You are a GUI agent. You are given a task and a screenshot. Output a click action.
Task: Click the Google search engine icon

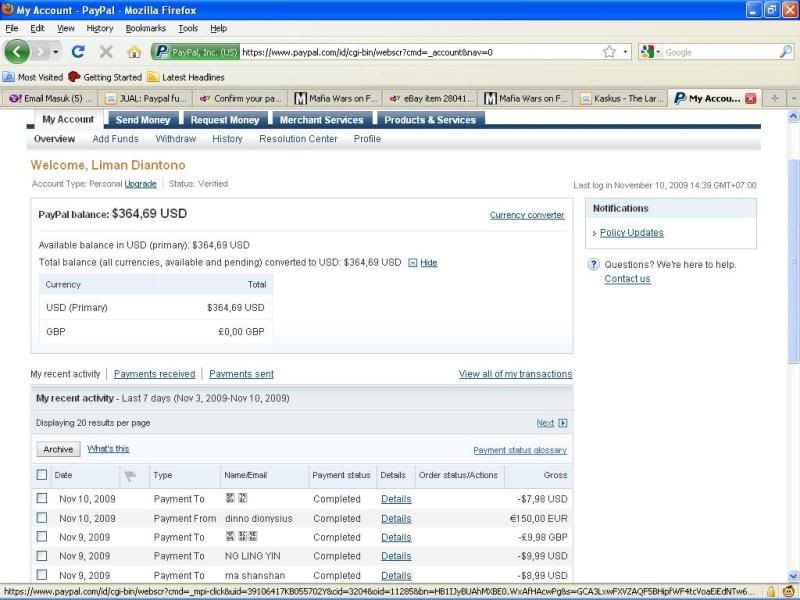click(x=647, y=52)
